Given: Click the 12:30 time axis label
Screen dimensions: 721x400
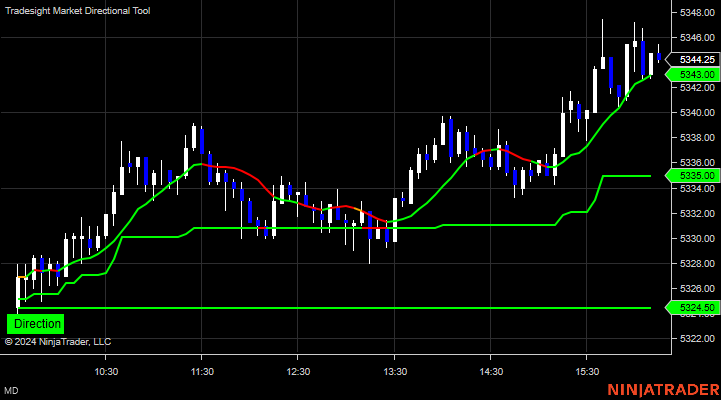Looking at the screenshot, I should 298,371.
